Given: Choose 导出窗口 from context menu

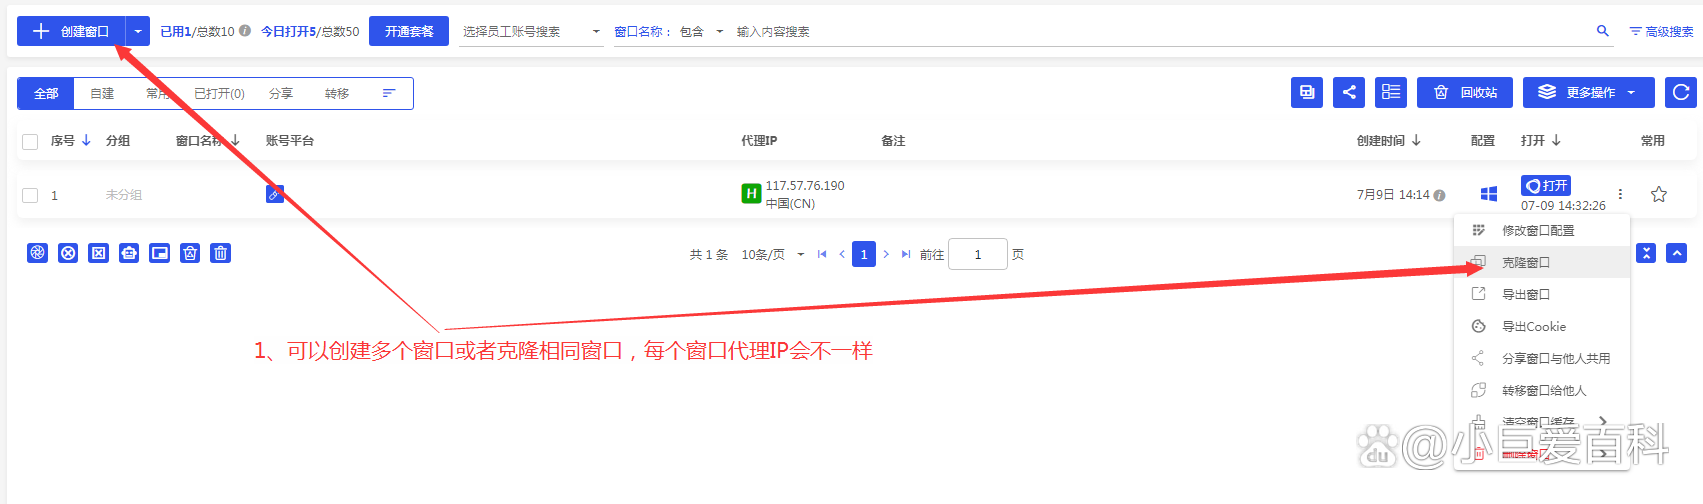Looking at the screenshot, I should [x=1542, y=294].
